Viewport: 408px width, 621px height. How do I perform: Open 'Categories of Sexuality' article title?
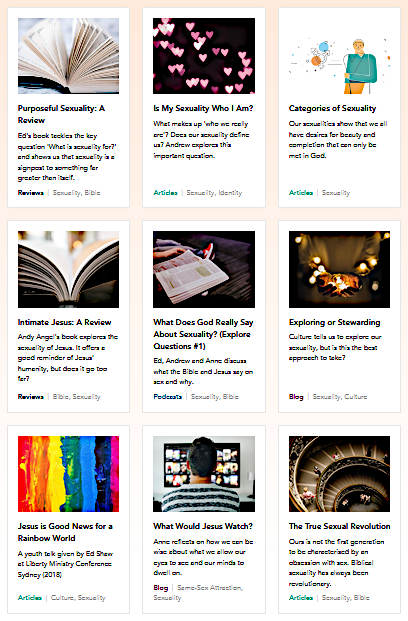pos(332,109)
